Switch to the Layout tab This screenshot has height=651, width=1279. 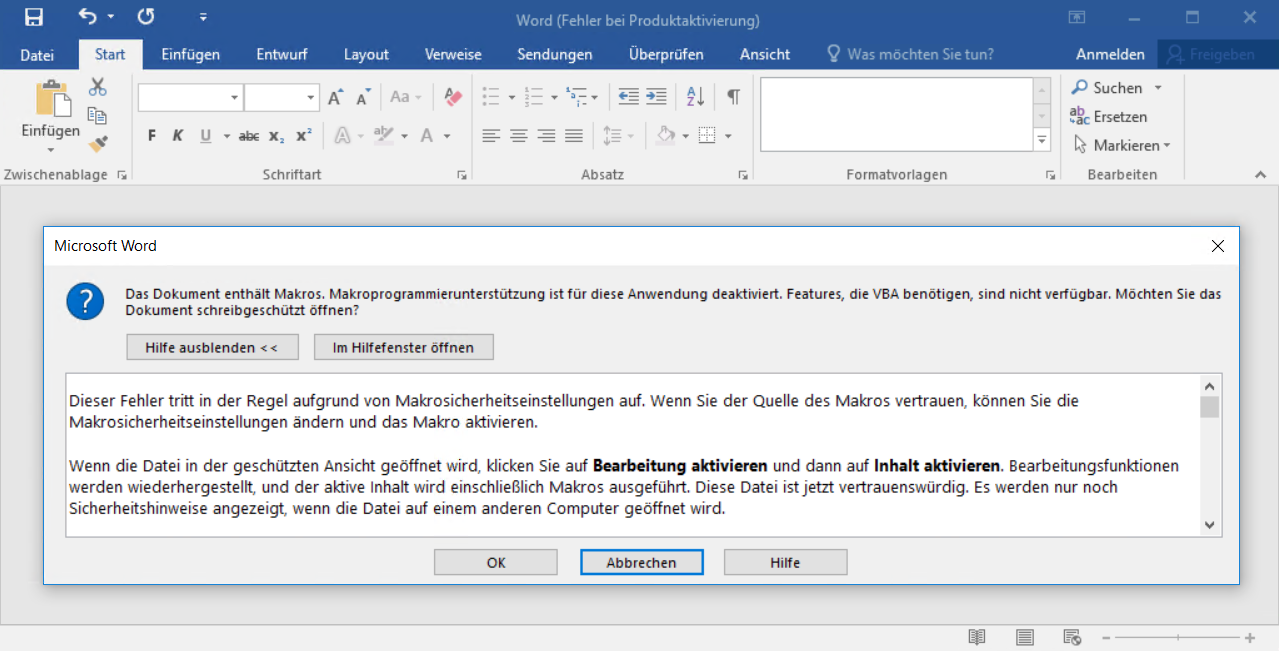coord(366,54)
